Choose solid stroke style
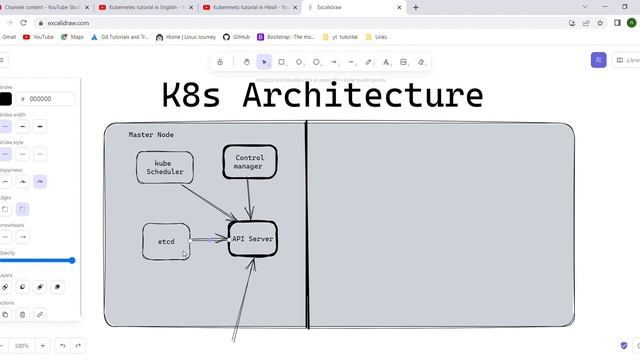Screen dimensions: 640x360 5,154
